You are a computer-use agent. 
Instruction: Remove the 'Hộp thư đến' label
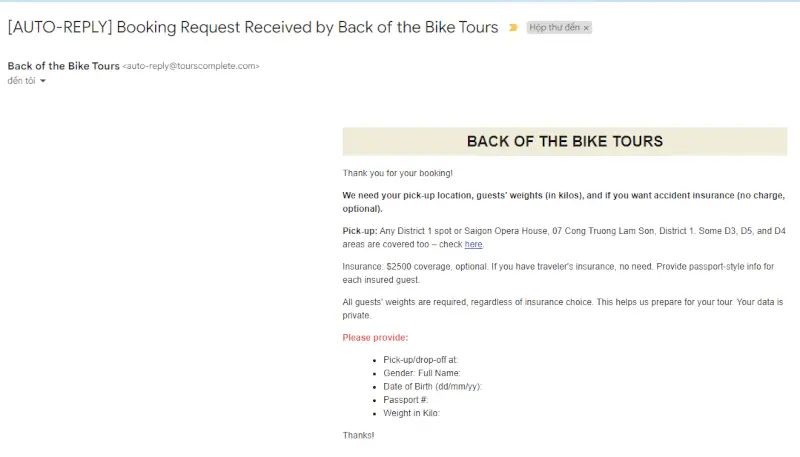click(x=586, y=28)
